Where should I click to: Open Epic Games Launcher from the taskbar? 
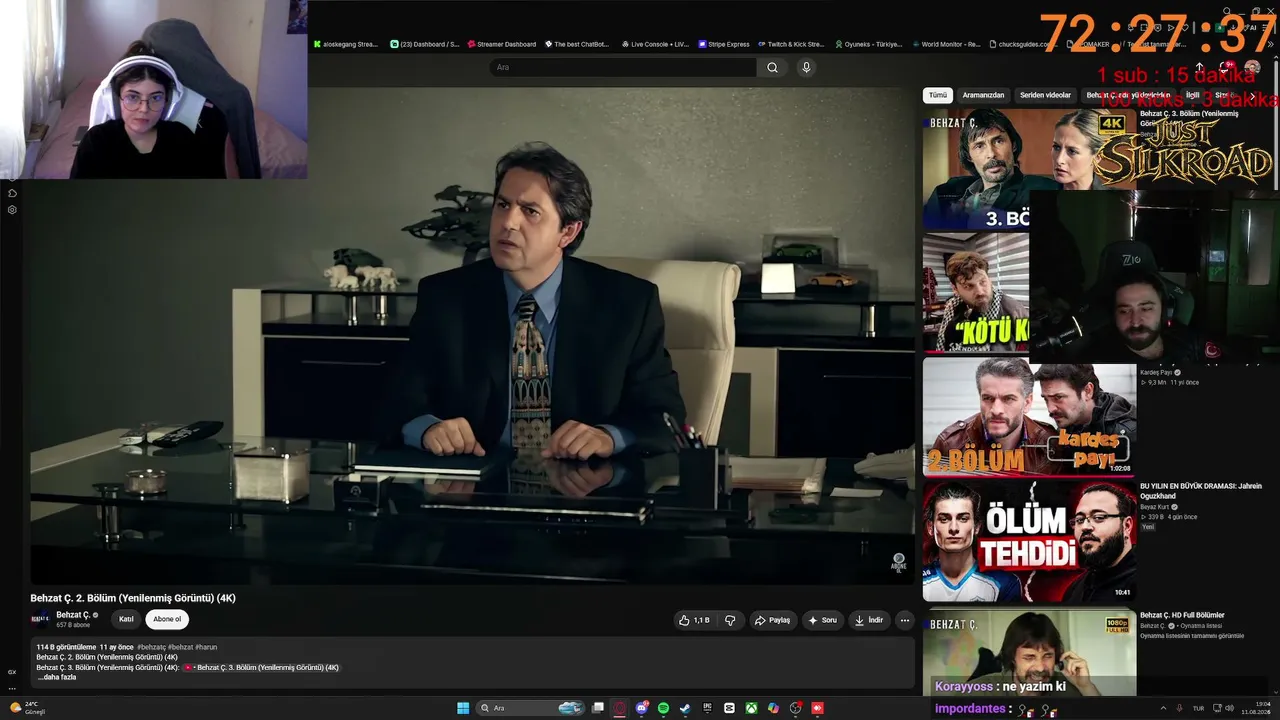click(707, 708)
